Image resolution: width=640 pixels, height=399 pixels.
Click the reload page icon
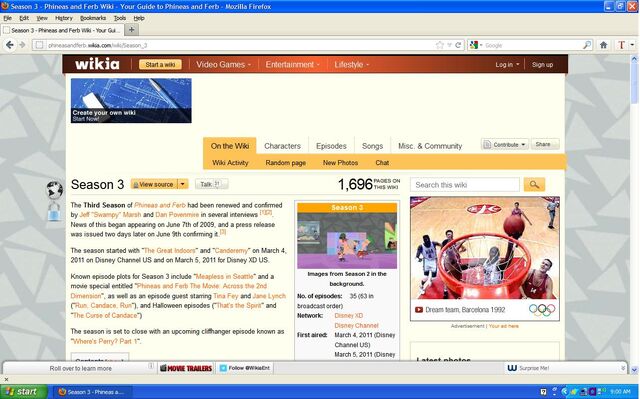pos(458,45)
